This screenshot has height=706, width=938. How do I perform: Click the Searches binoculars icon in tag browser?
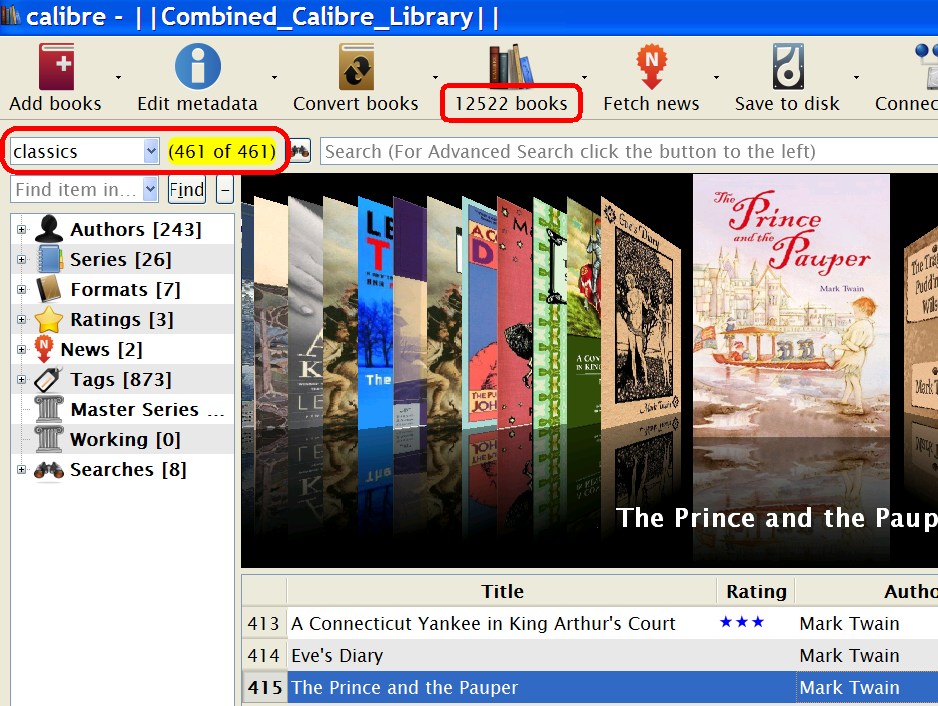48,470
